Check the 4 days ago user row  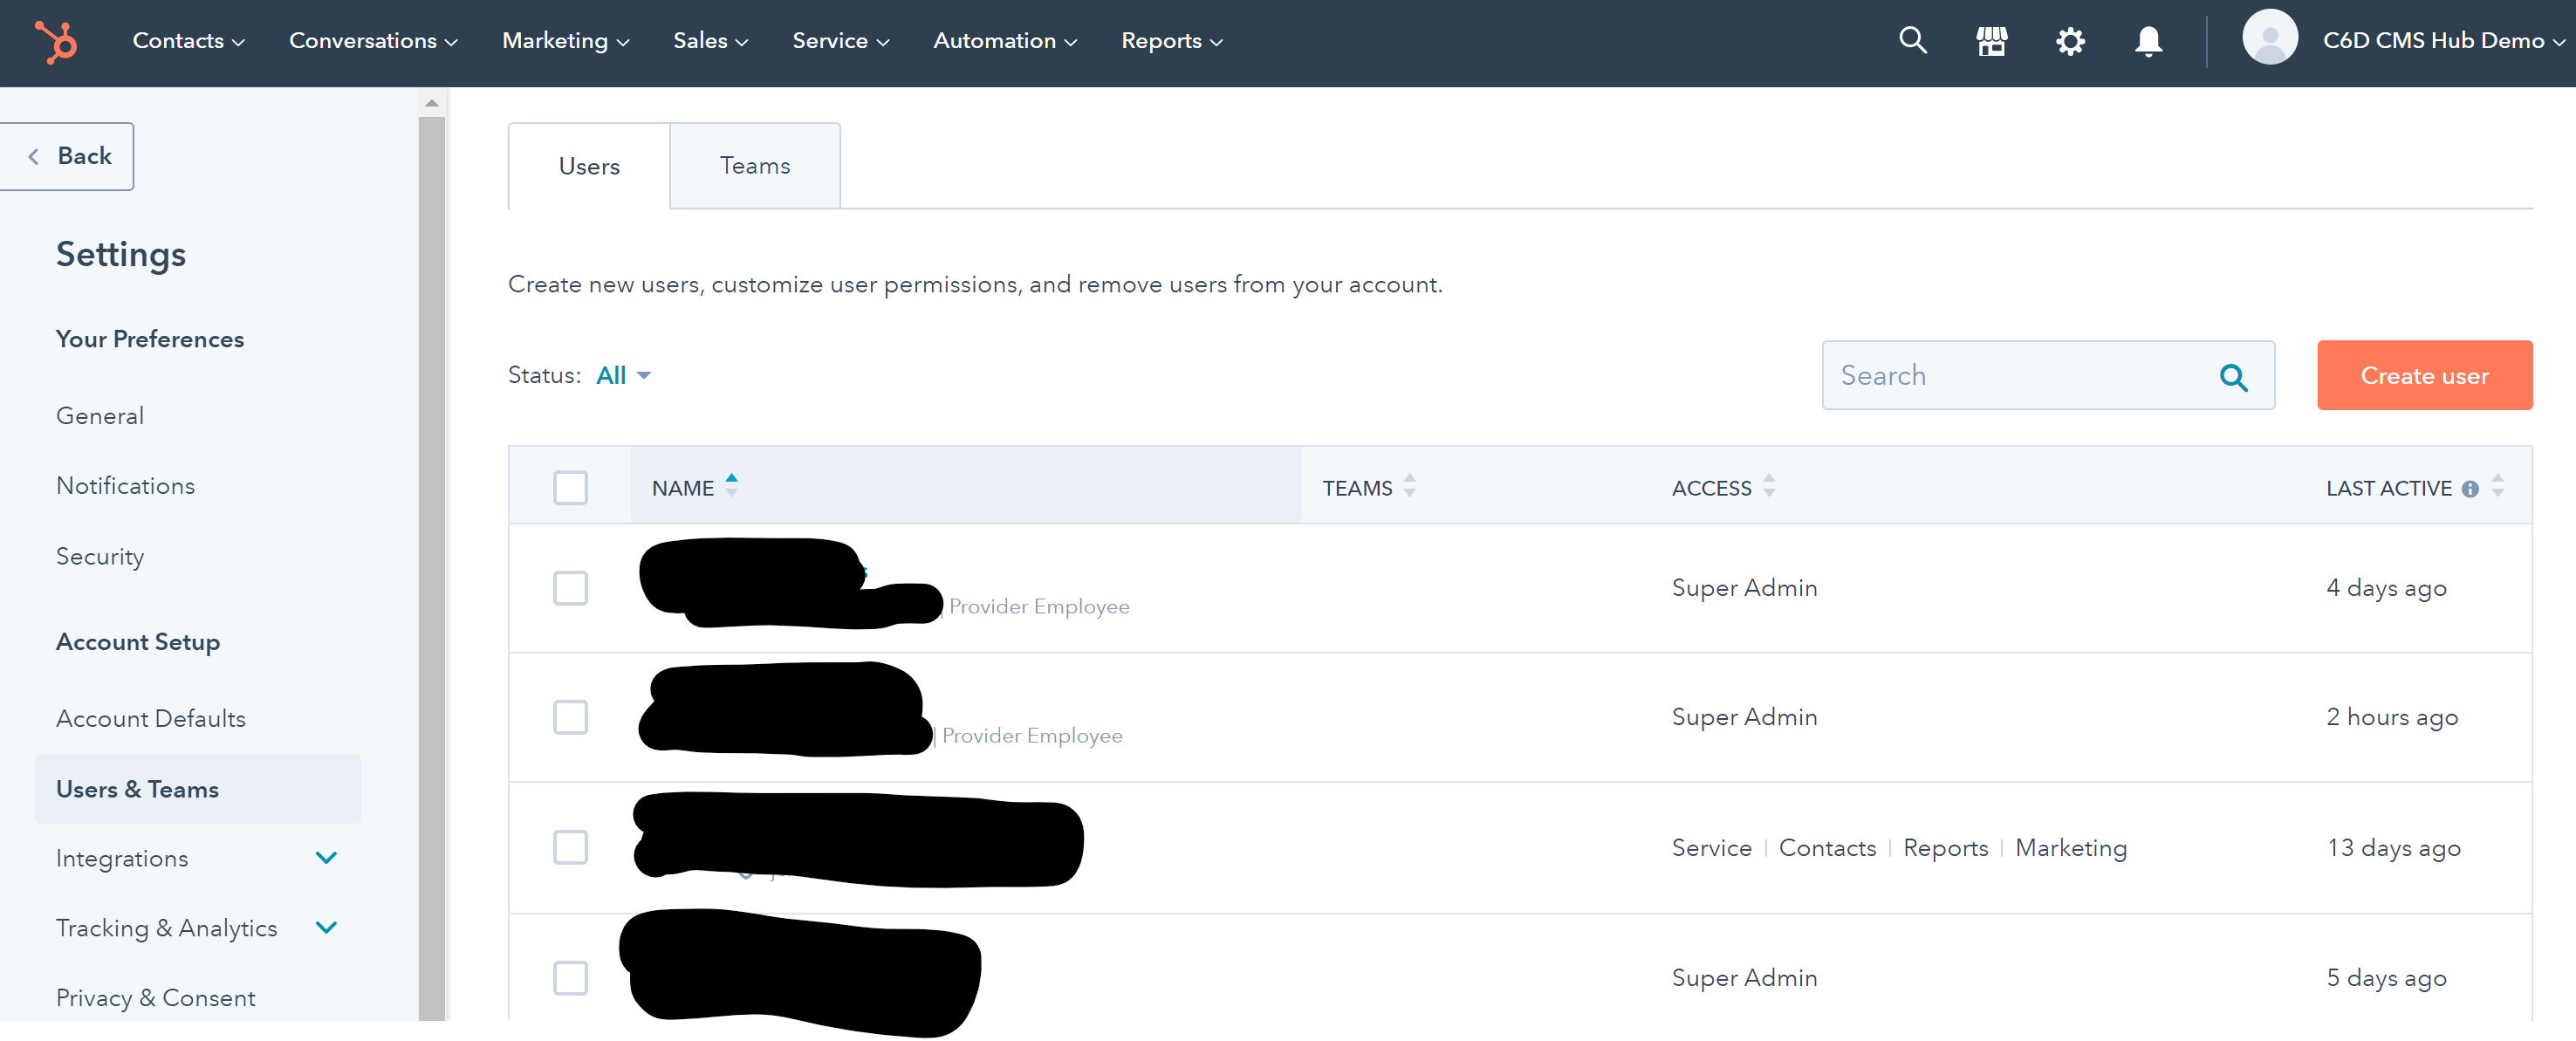tap(570, 588)
